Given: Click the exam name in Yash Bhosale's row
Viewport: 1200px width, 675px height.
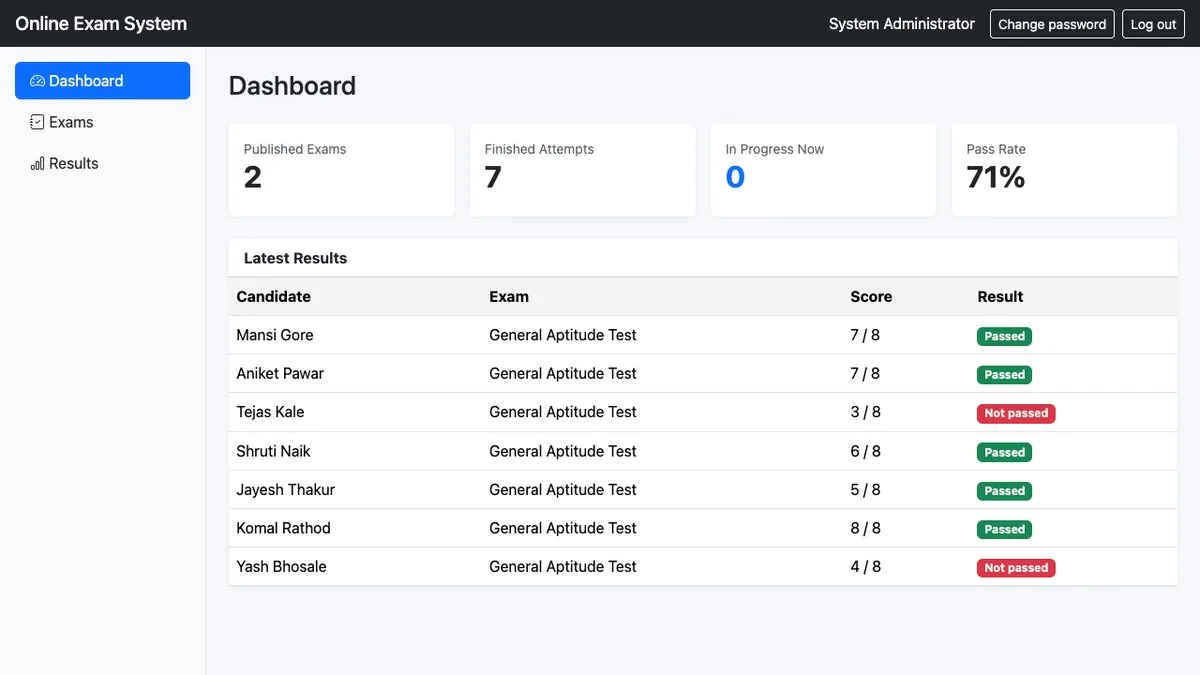Looking at the screenshot, I should point(563,567).
